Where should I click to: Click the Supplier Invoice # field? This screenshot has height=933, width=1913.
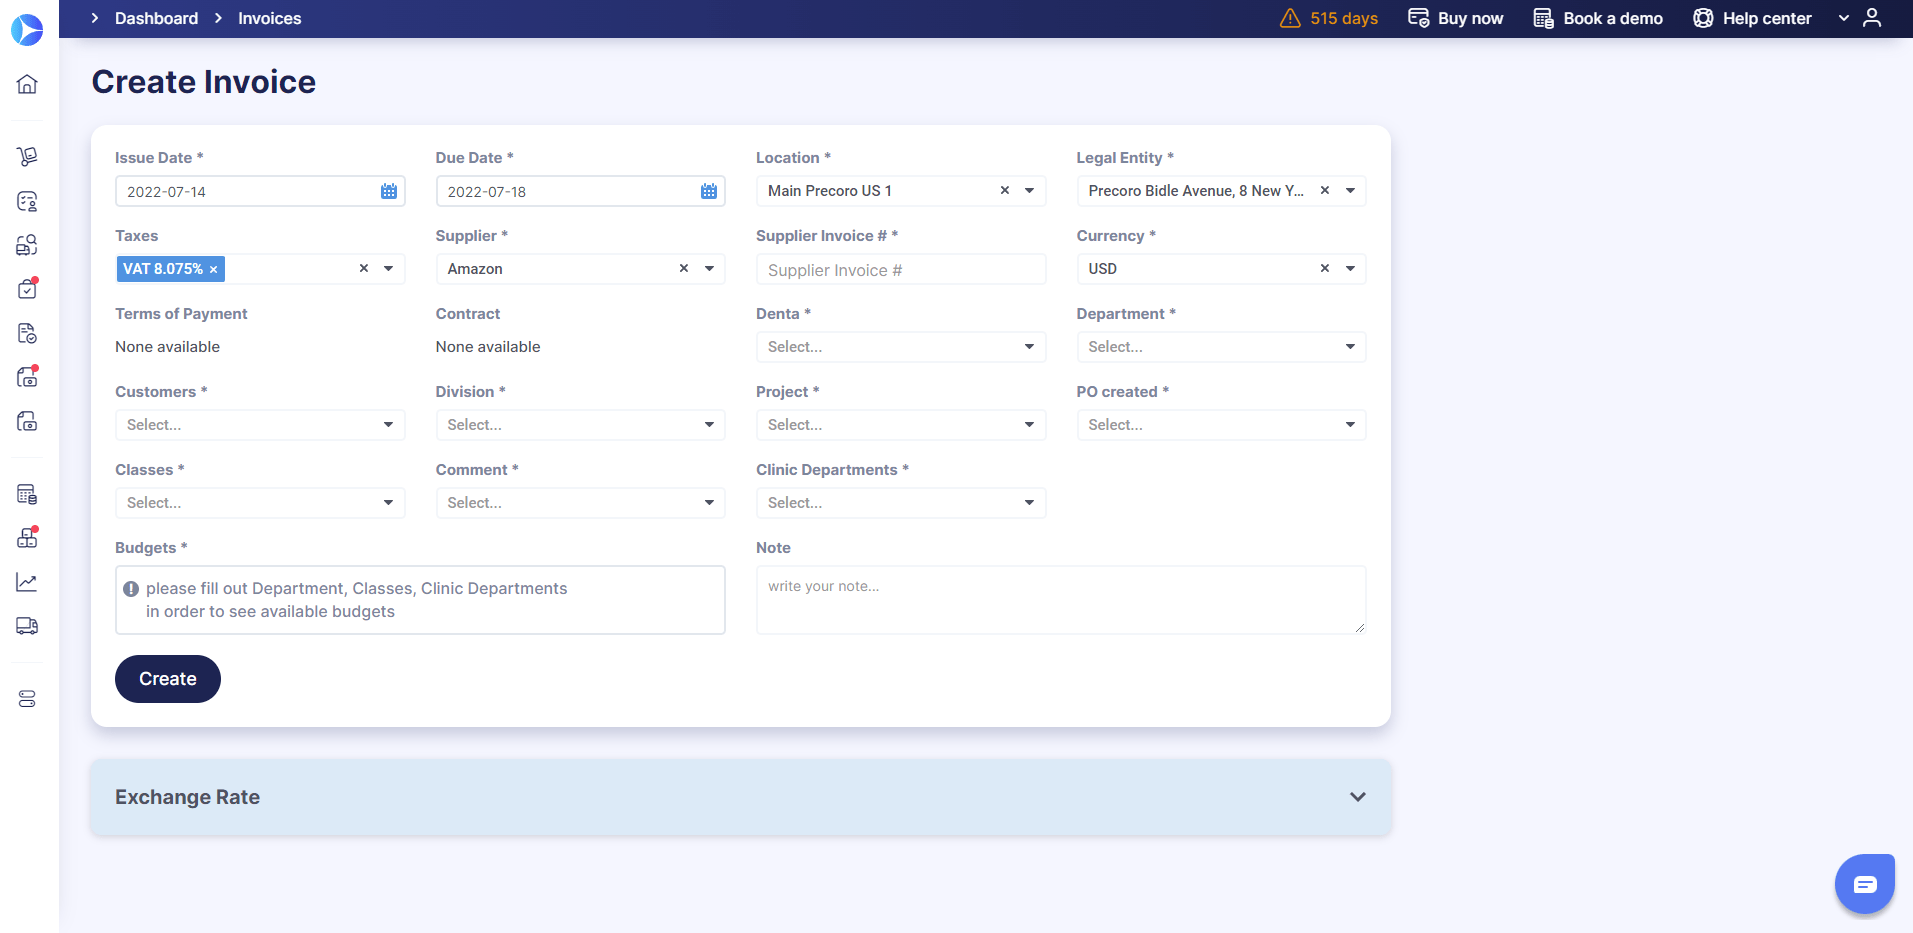[x=901, y=269]
